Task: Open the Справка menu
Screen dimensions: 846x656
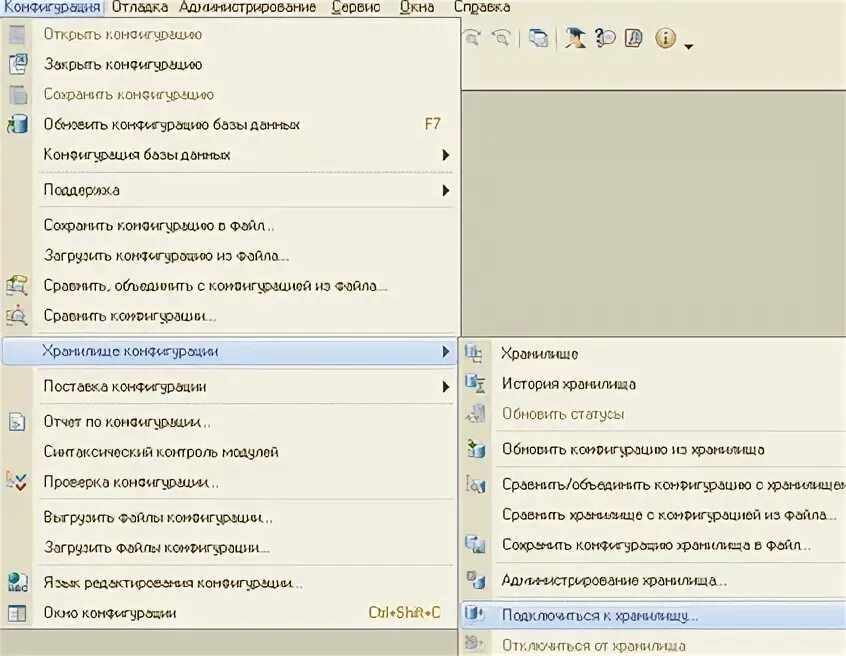Action: (482, 8)
